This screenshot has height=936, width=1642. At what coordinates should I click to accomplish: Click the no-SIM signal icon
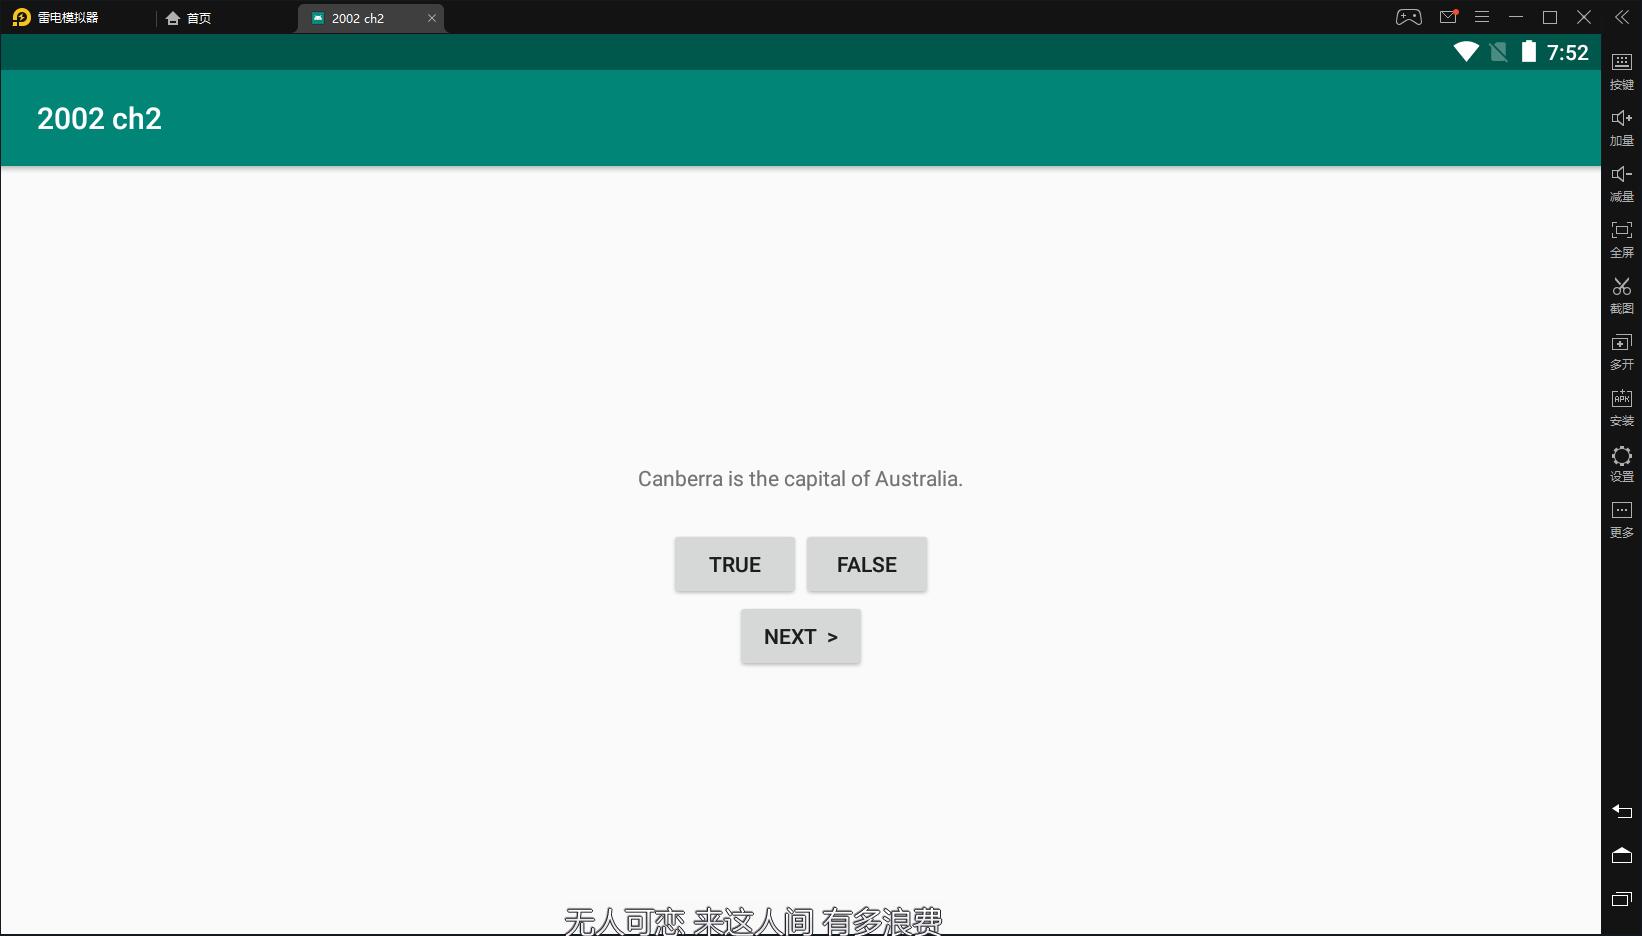pyautogui.click(x=1498, y=52)
